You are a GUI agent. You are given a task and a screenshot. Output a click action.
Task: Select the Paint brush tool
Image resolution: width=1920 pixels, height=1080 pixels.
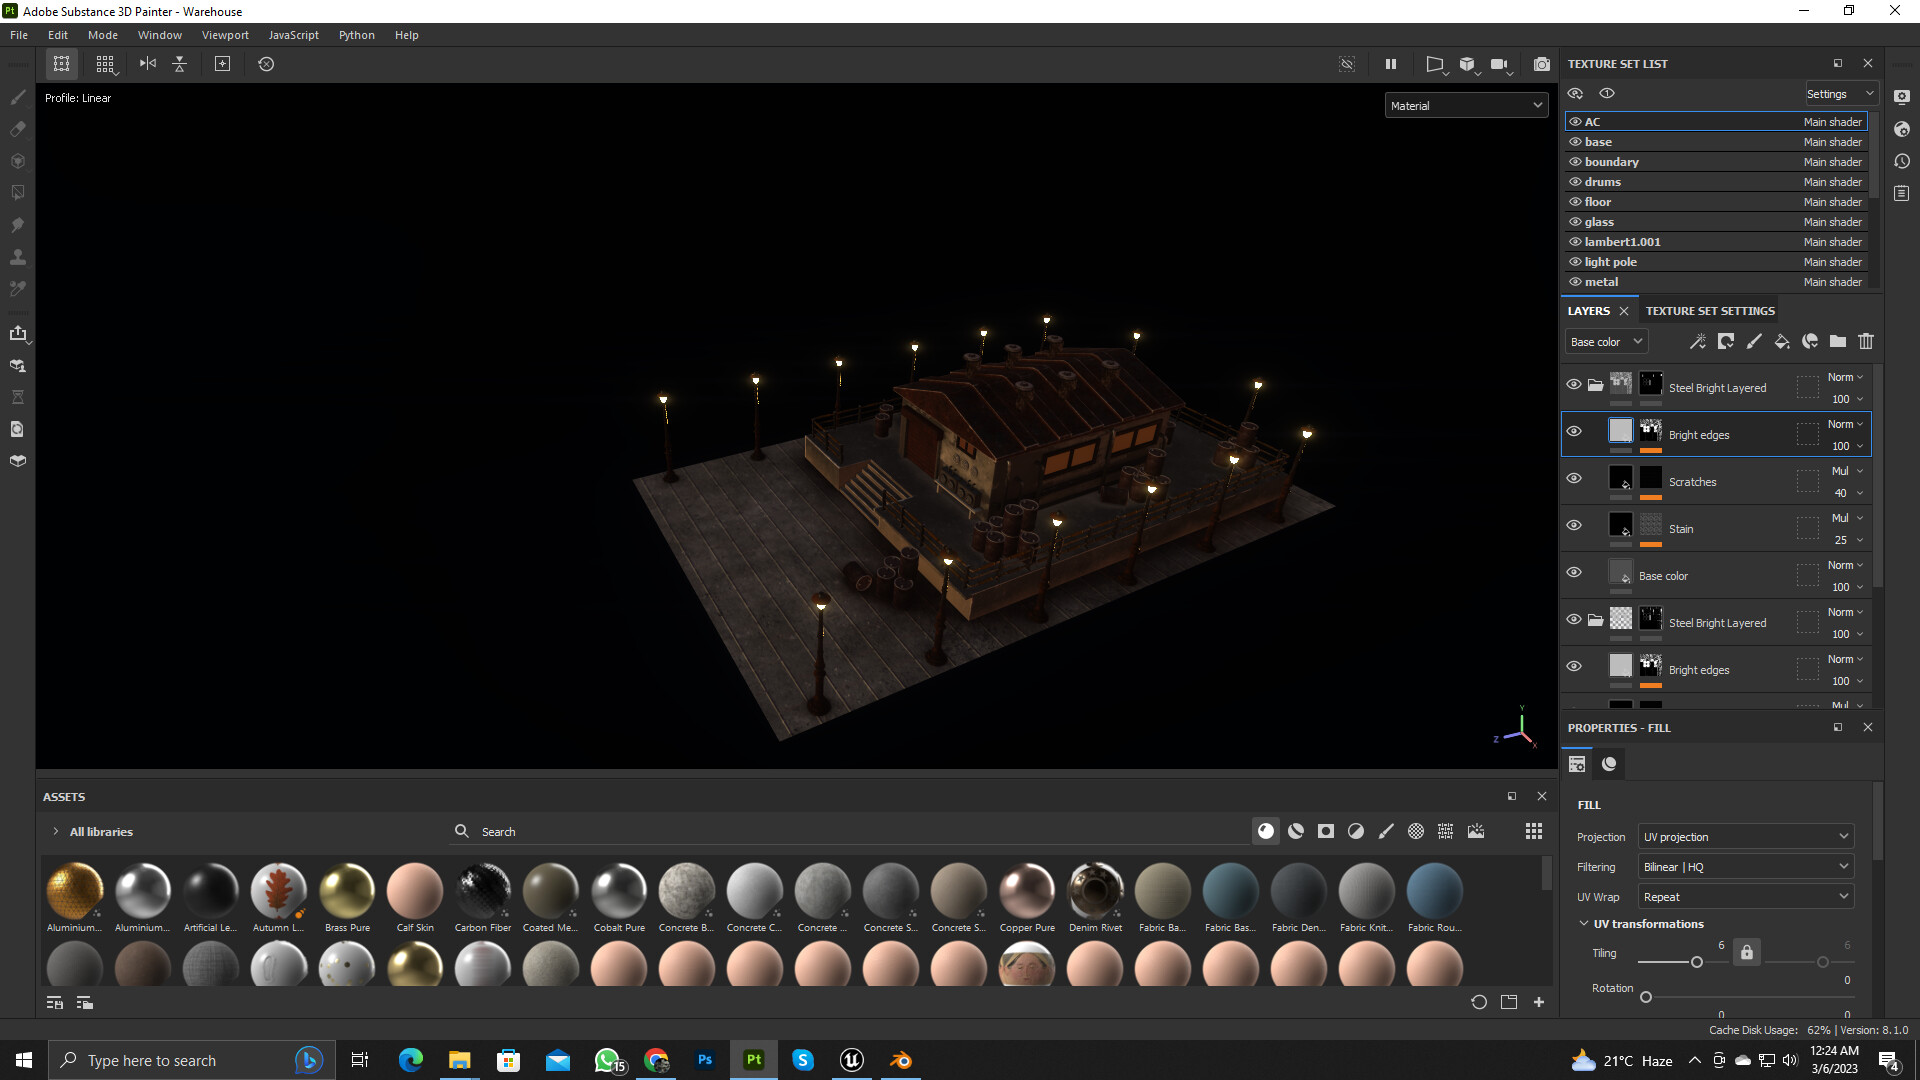tap(17, 97)
